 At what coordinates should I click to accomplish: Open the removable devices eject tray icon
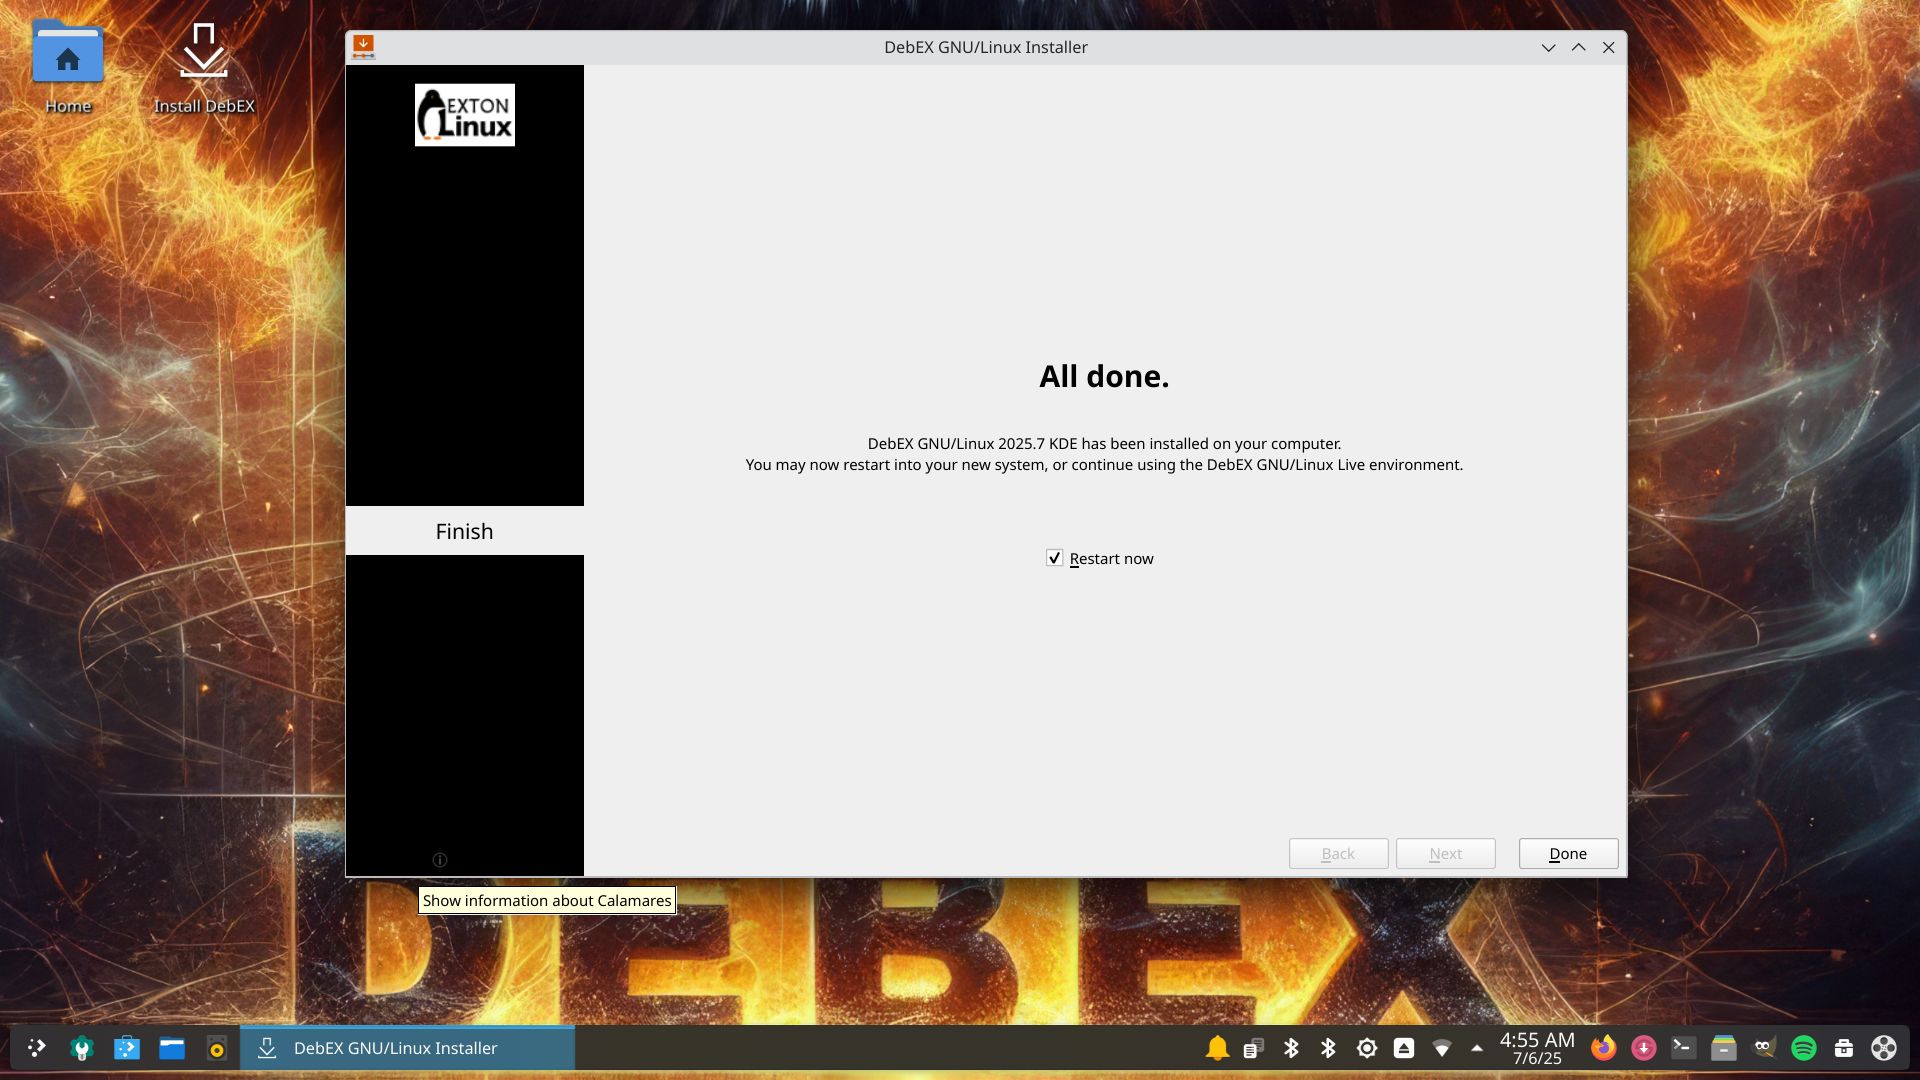pyautogui.click(x=1404, y=1048)
